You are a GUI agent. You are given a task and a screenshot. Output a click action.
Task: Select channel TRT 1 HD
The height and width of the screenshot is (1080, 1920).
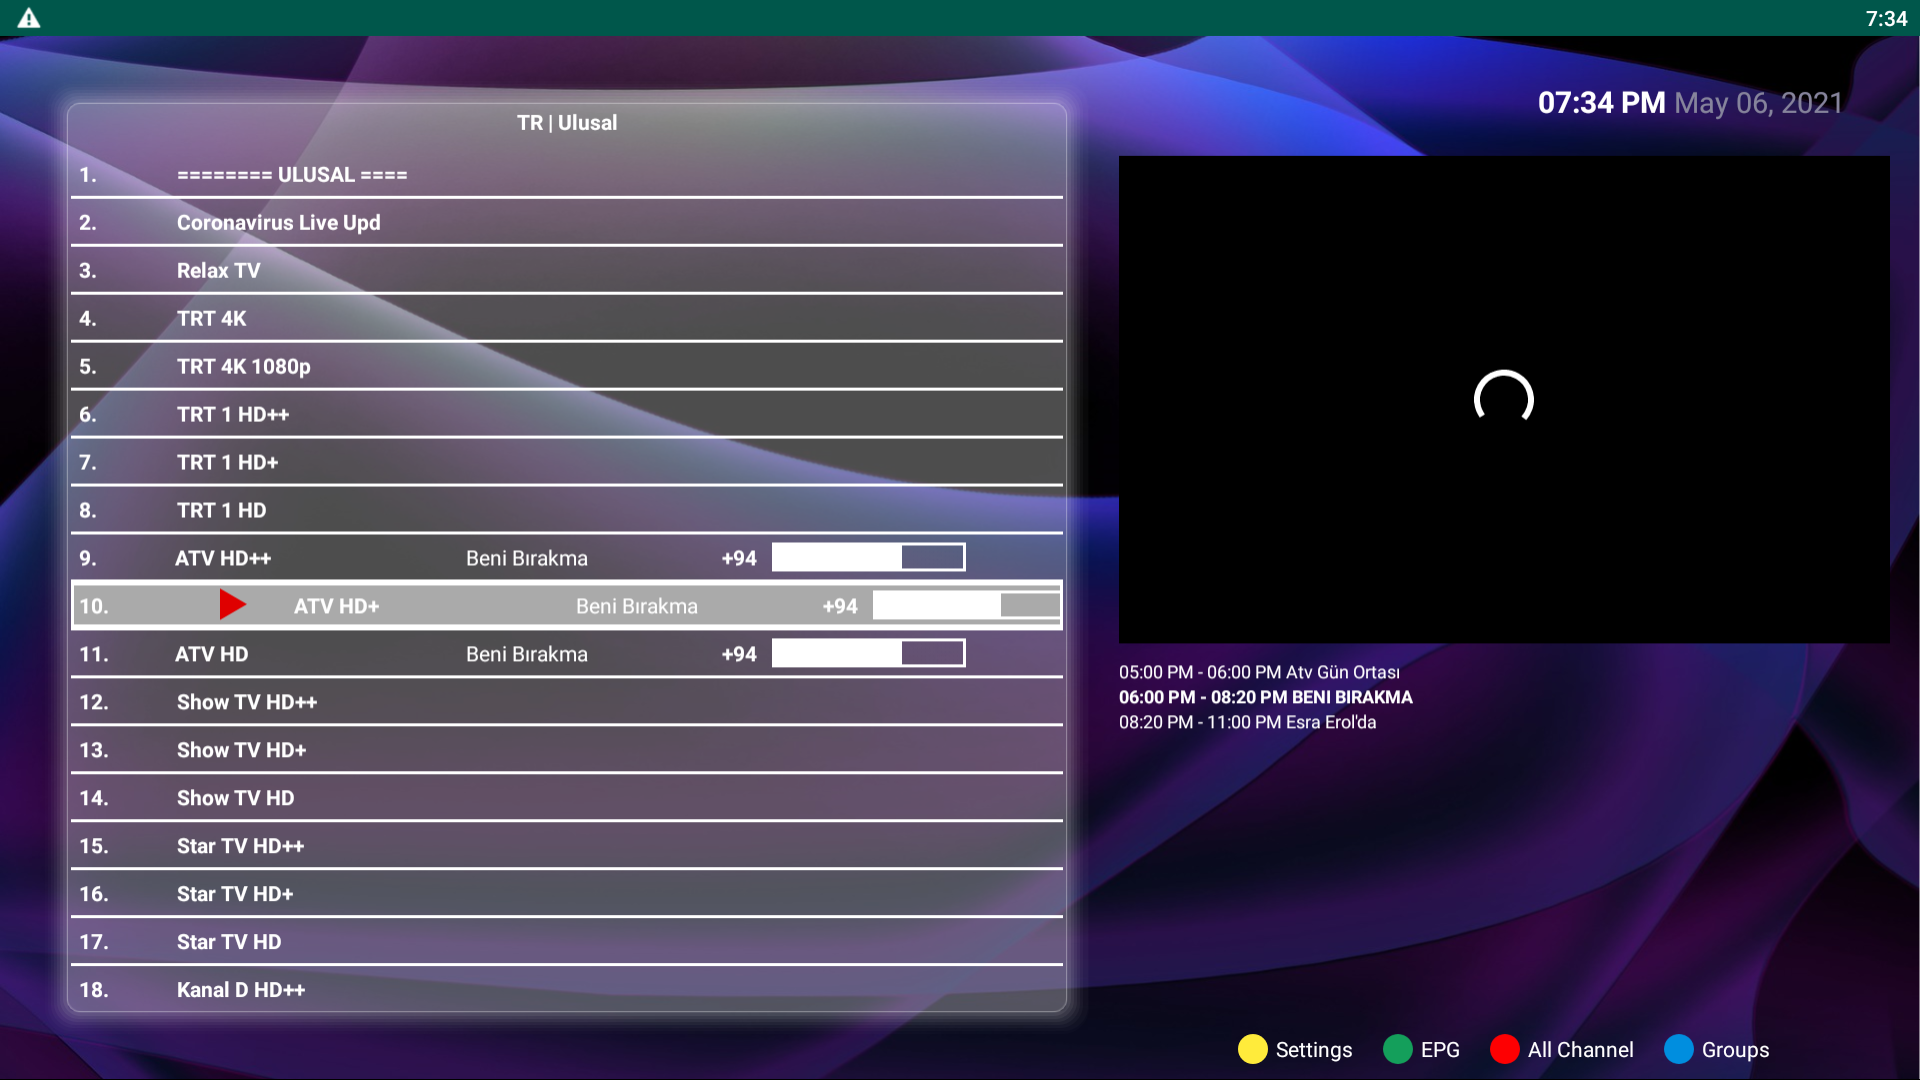[567, 511]
